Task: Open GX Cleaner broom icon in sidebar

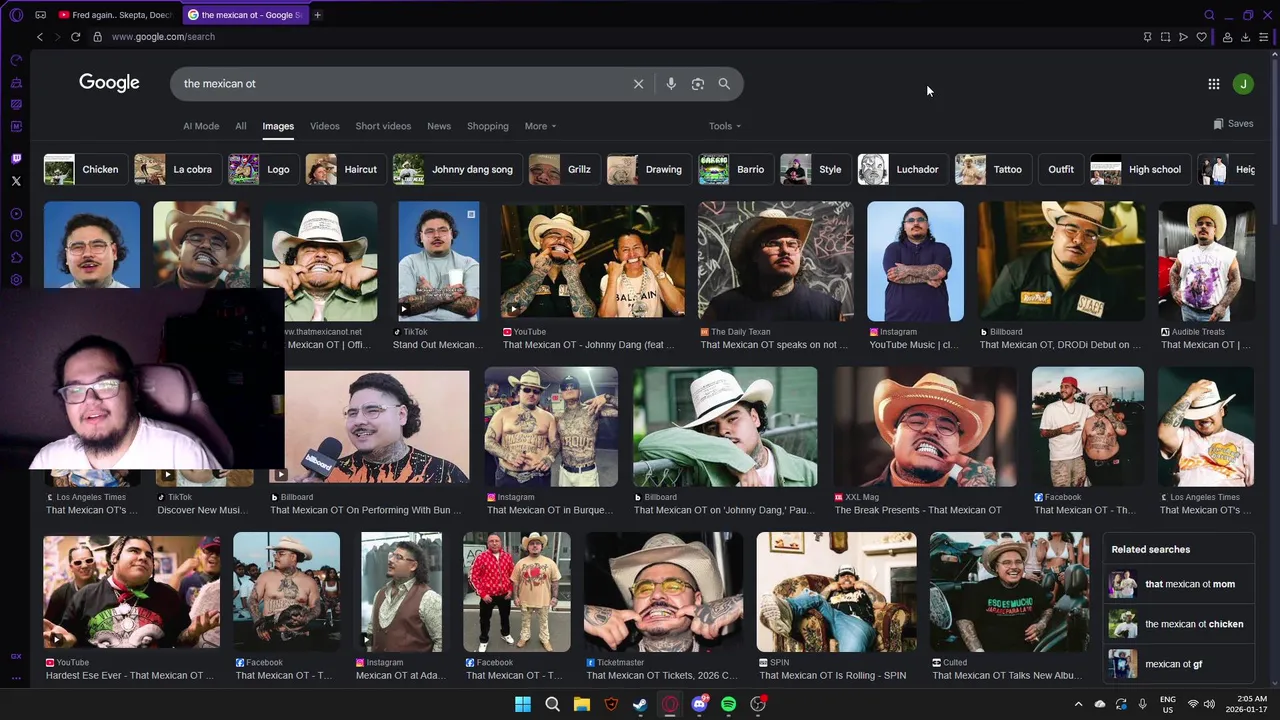Action: (x=16, y=83)
